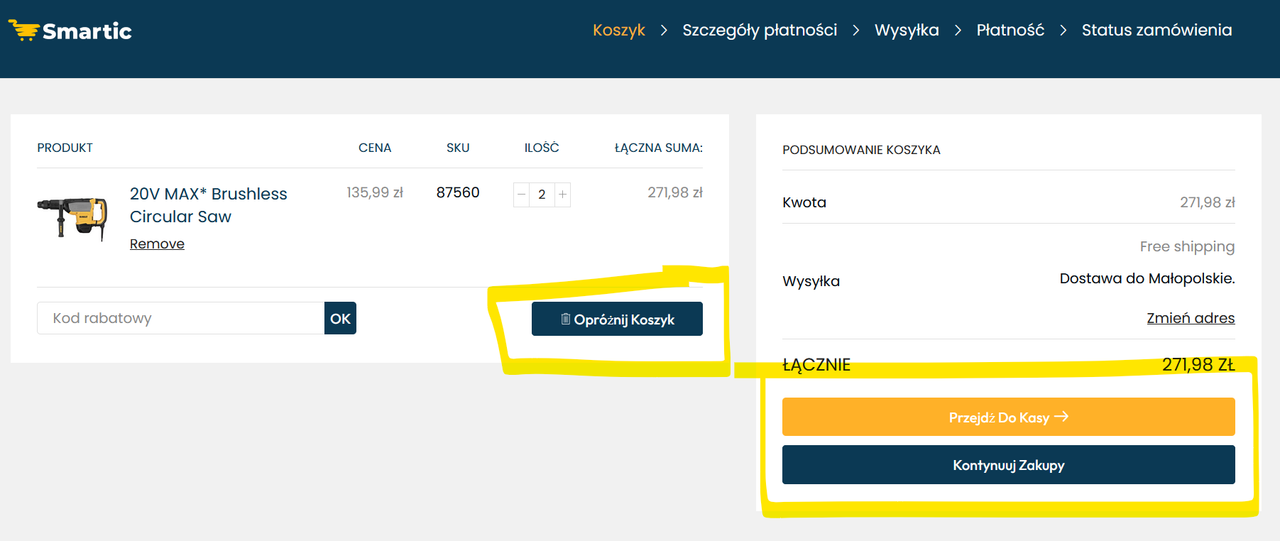Viewport: 1280px width, 541px height.
Task: Decrease the quantity with the minus button
Action: 521,194
